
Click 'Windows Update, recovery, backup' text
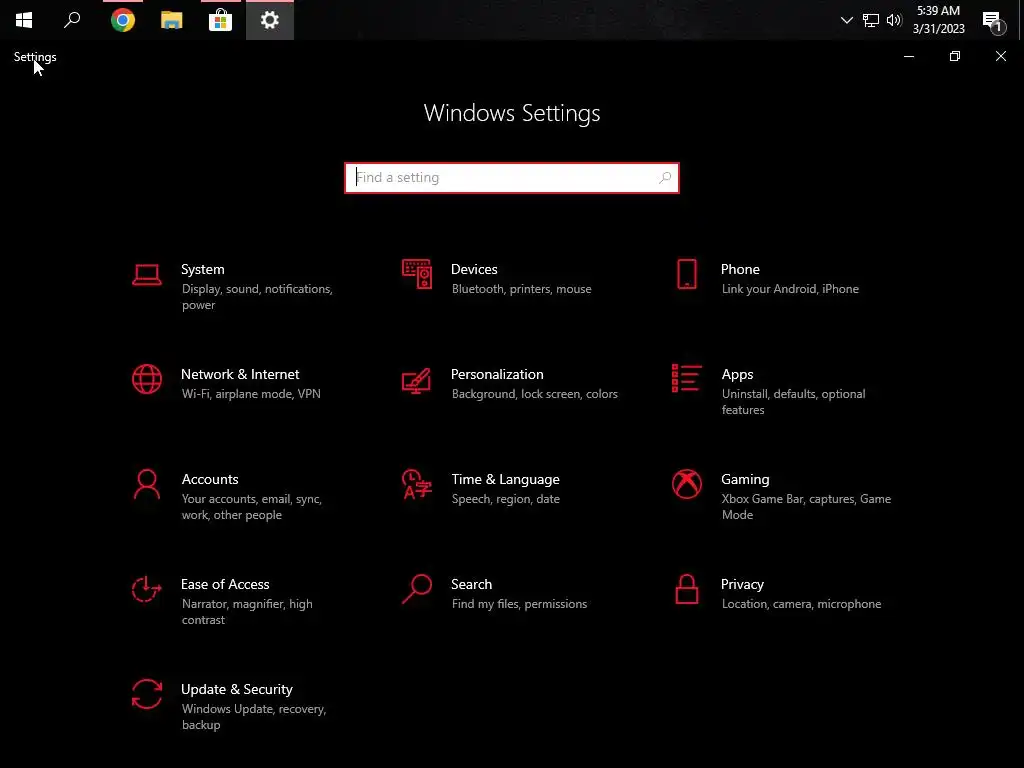pyautogui.click(x=253, y=716)
